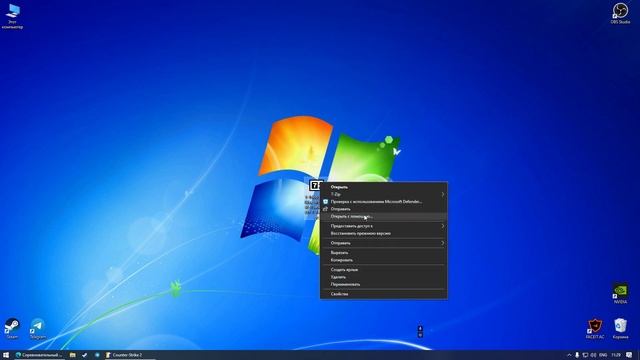Screen dimensions: 640x360
Task: Select 'Создать ярлык' in the context menu
Action: coord(383,269)
